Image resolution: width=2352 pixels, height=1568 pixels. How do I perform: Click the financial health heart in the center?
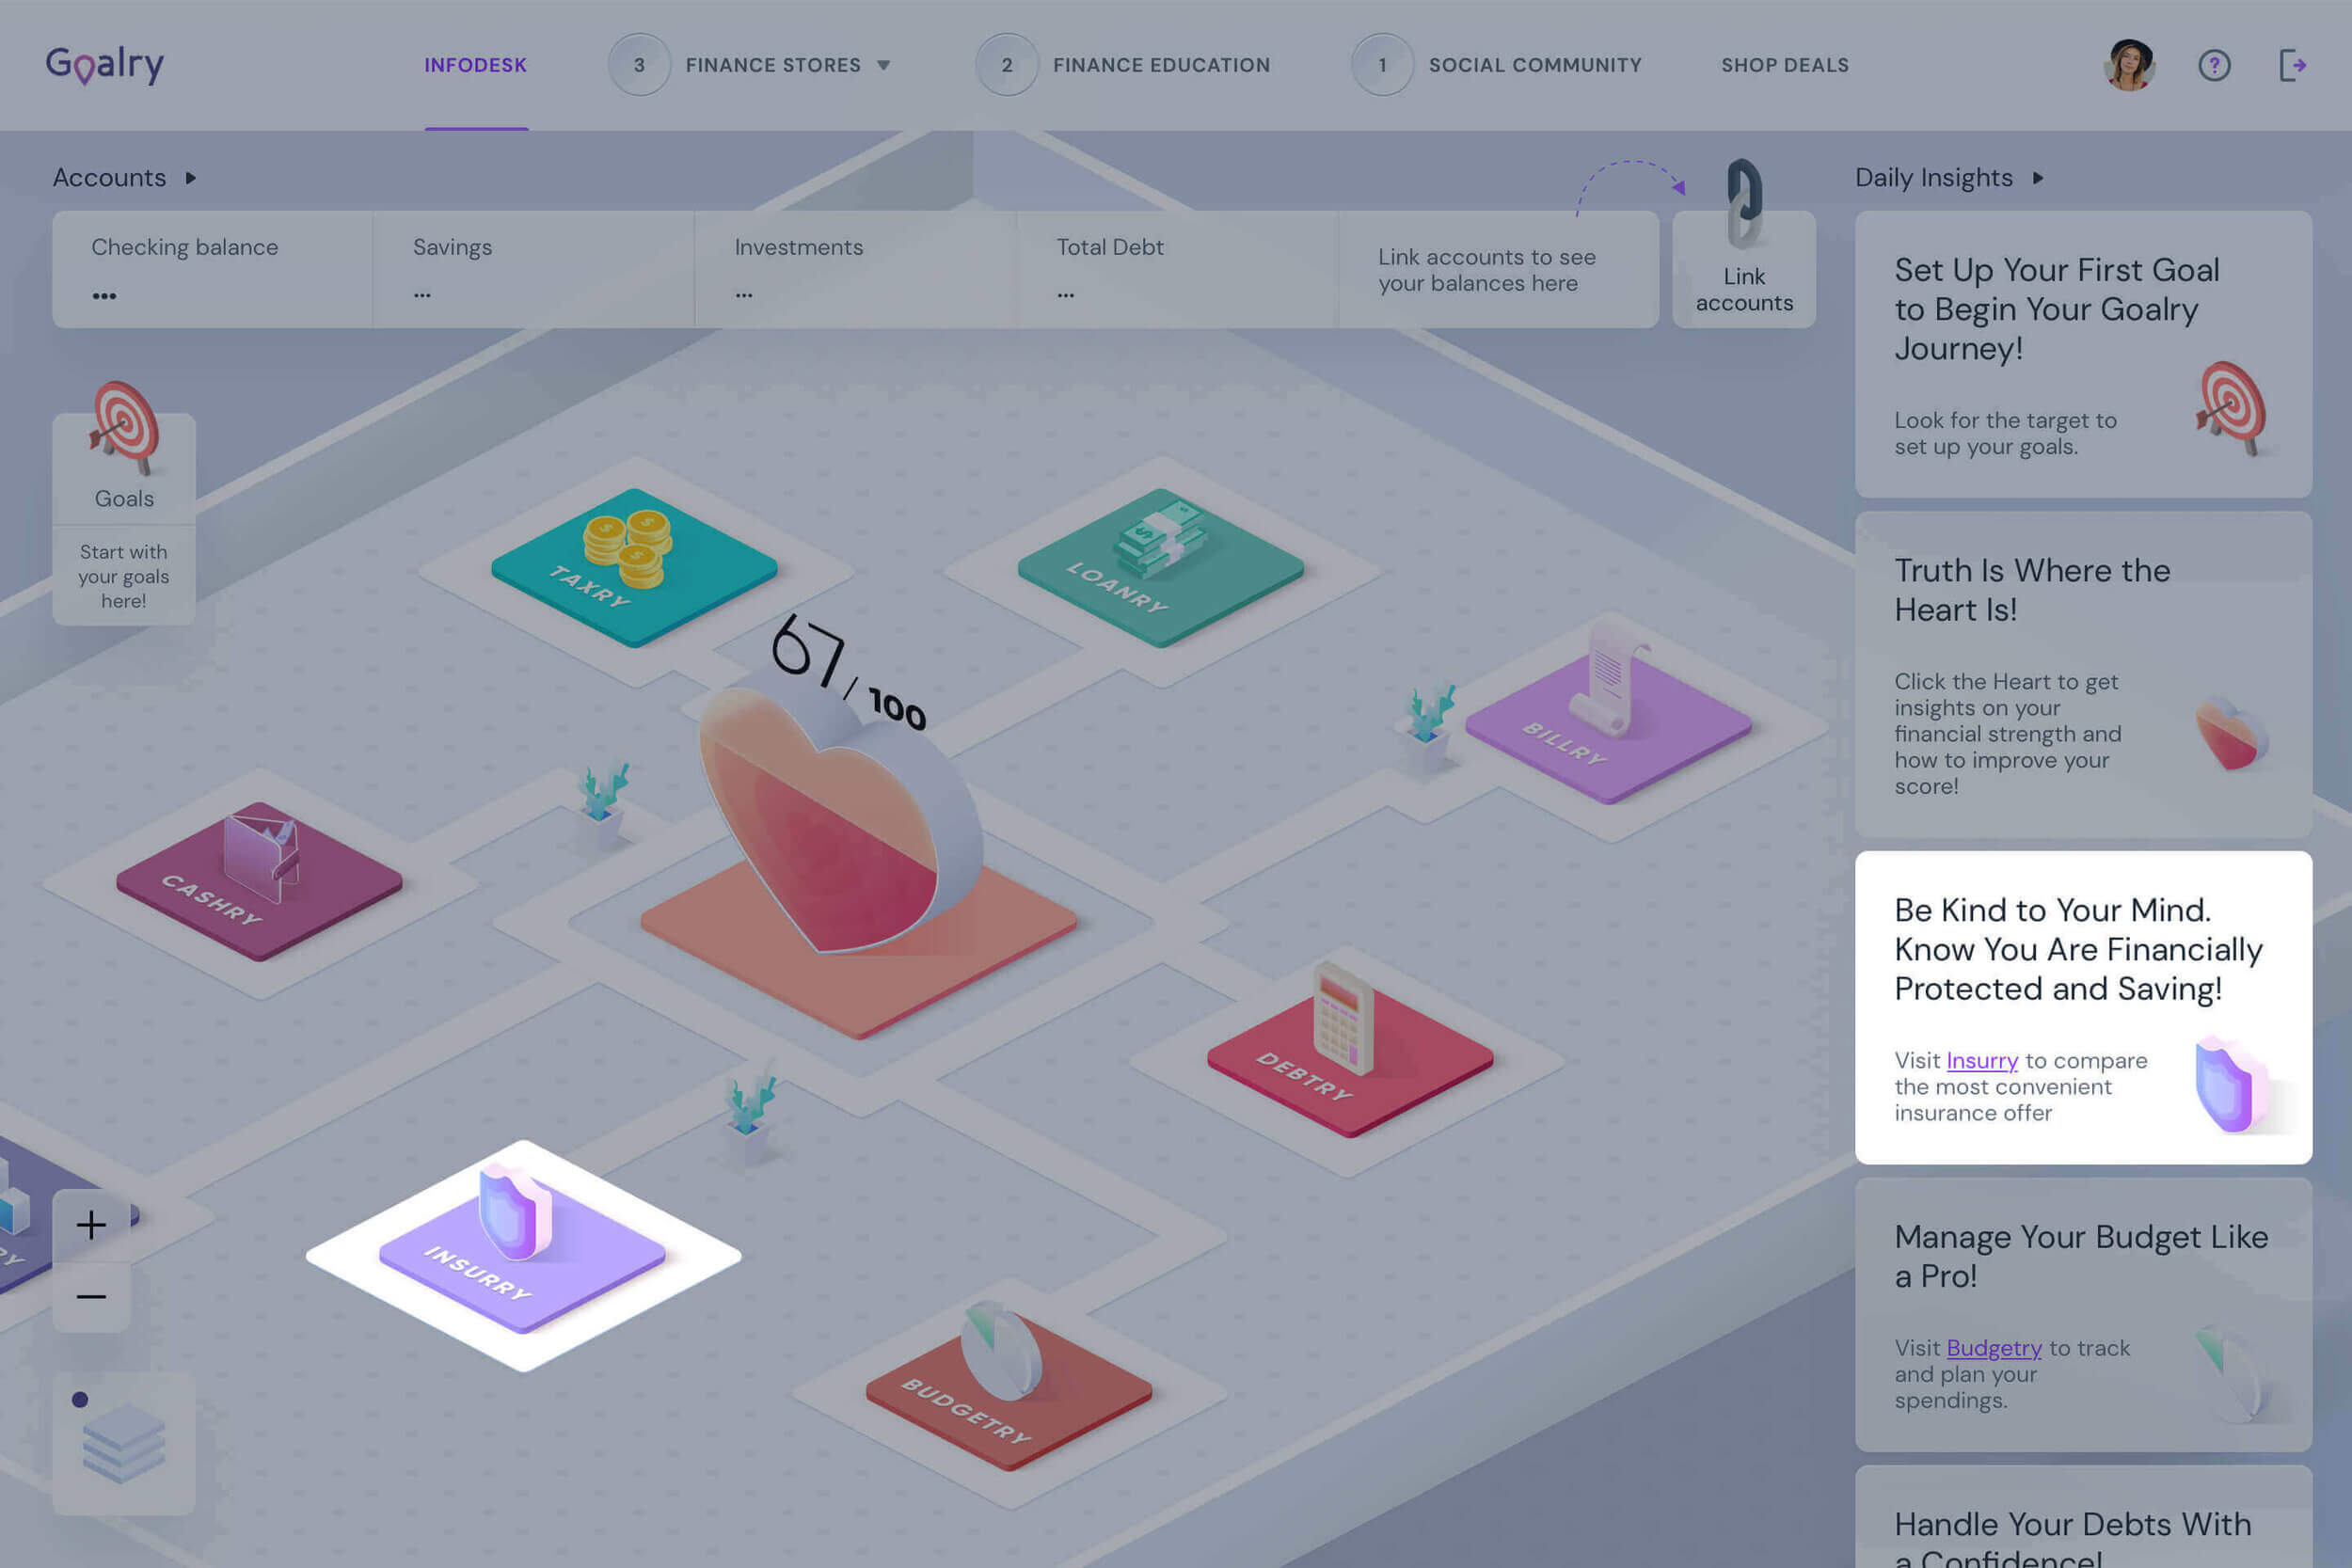pos(840,820)
